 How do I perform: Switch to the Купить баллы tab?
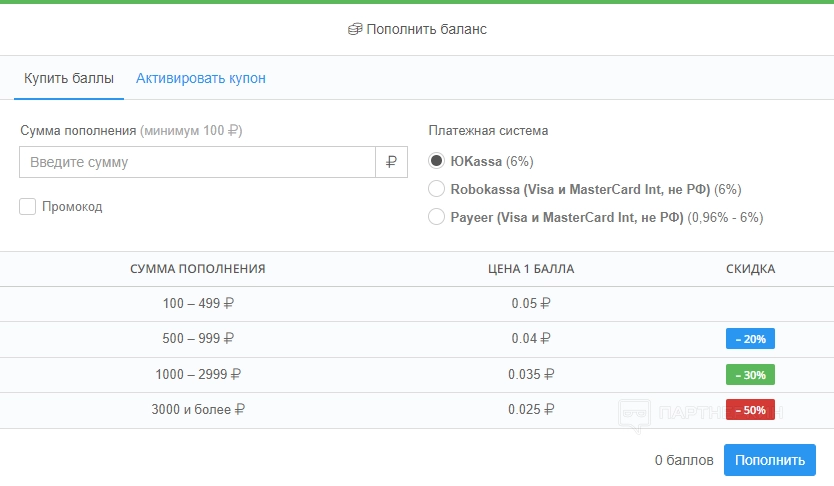tap(69, 78)
